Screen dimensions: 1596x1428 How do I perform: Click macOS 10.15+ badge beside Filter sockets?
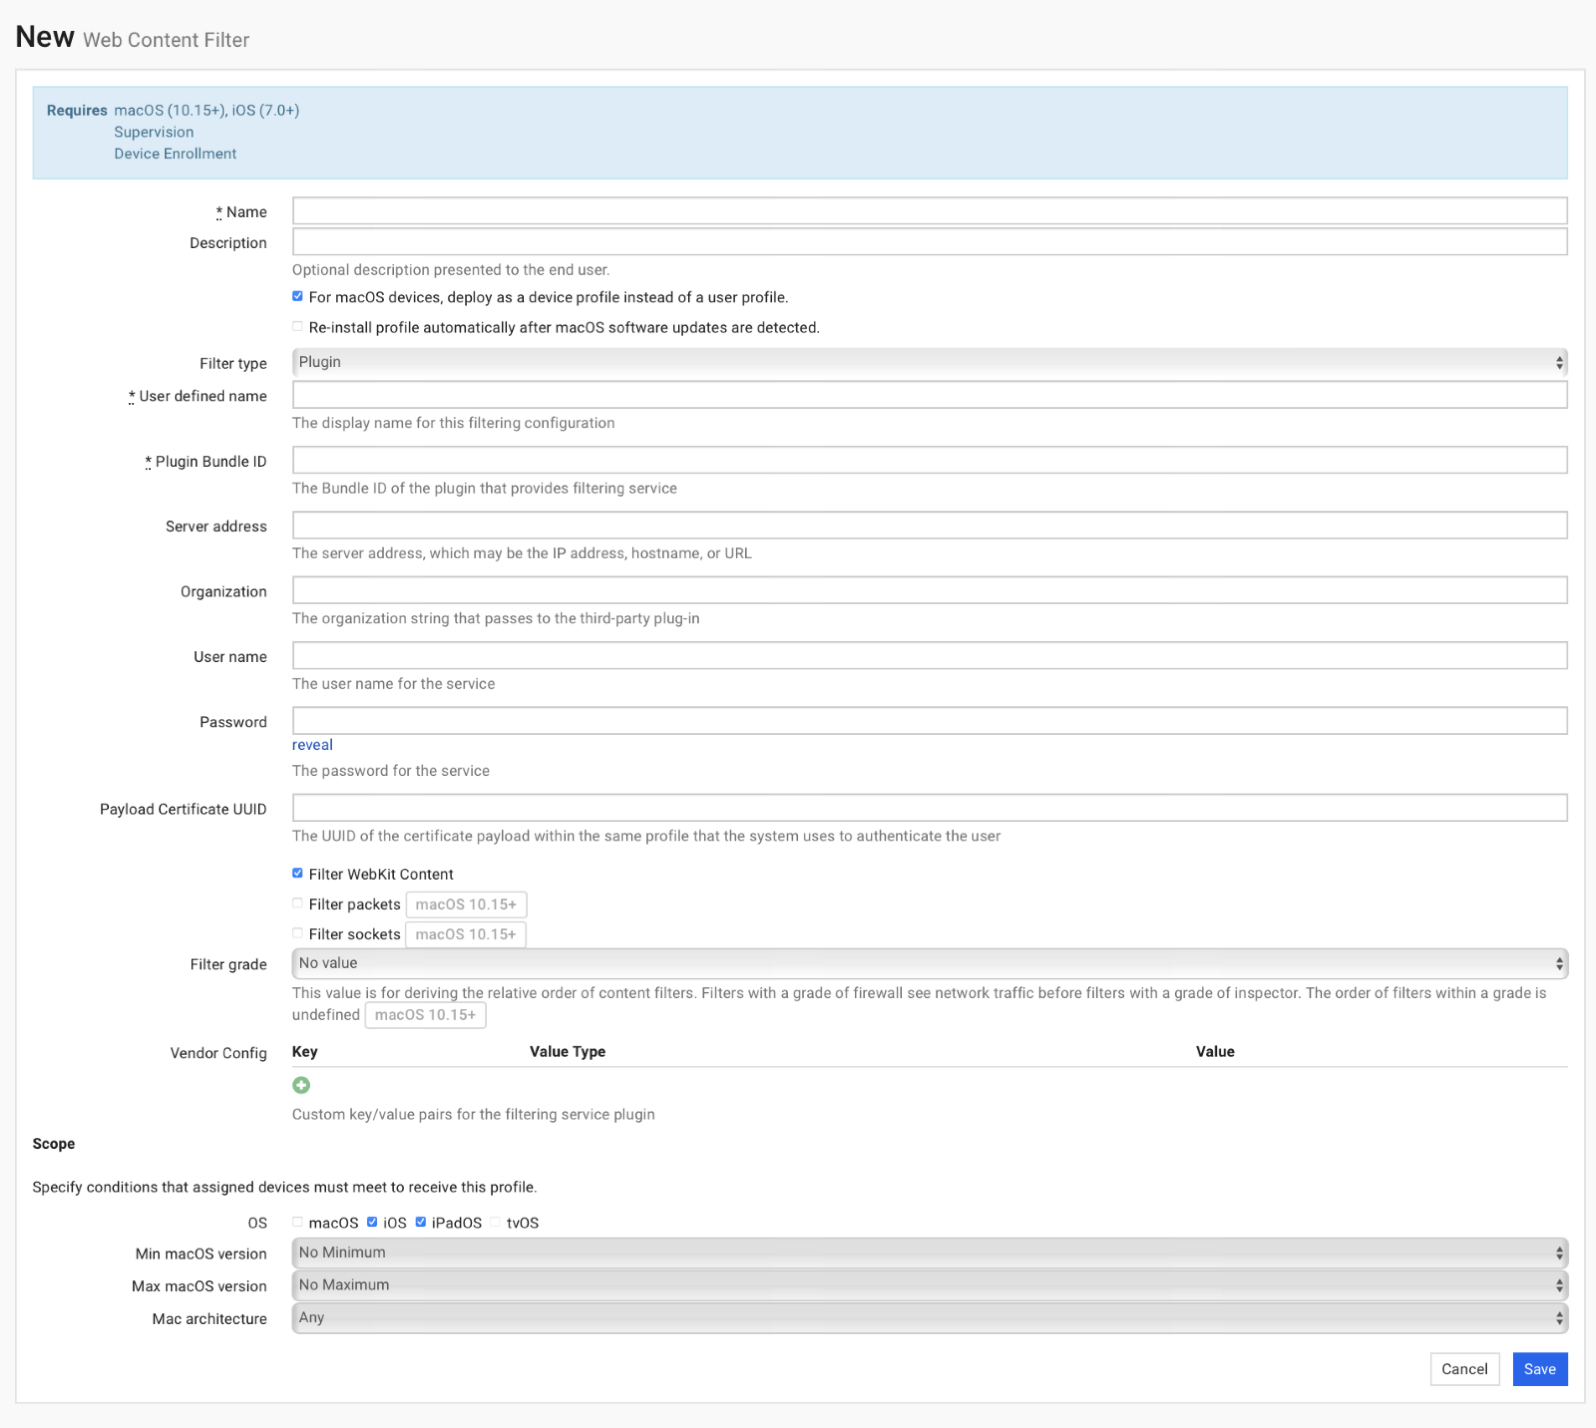point(466,934)
